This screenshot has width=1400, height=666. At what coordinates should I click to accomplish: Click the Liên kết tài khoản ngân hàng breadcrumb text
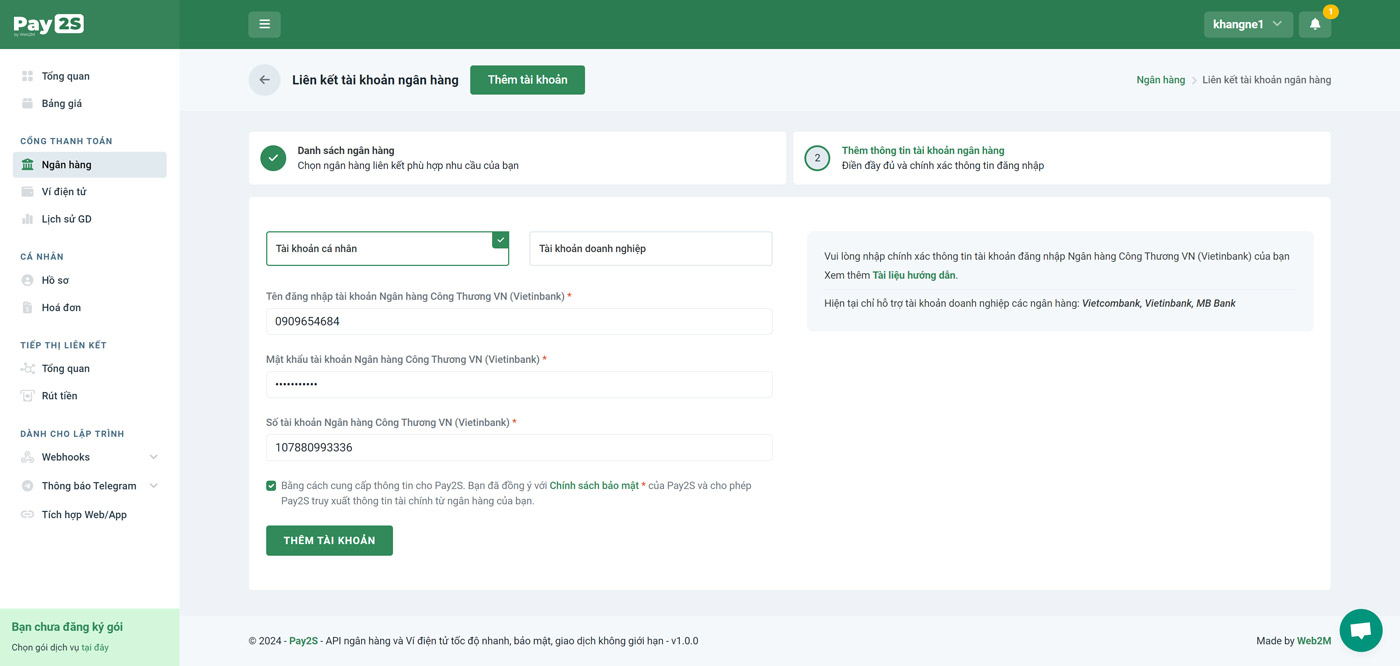[1267, 80]
